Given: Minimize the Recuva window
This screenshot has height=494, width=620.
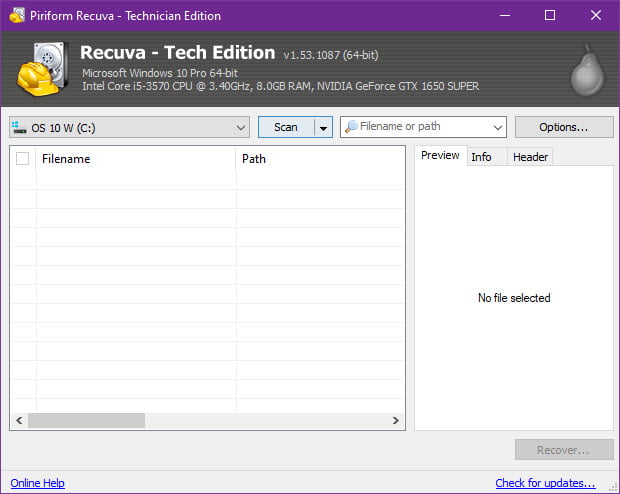Looking at the screenshot, I should [x=505, y=15].
